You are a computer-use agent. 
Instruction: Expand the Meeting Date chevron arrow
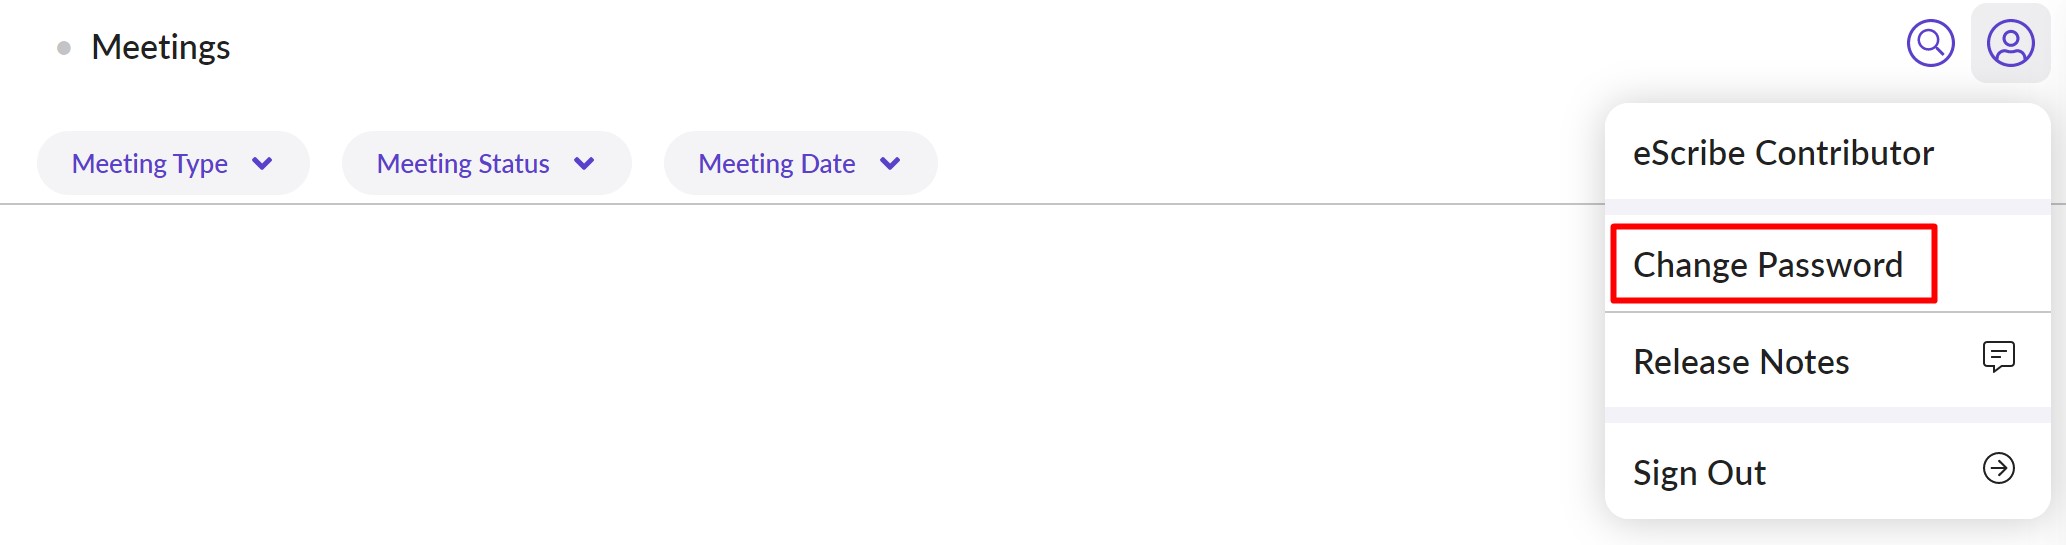click(x=890, y=163)
